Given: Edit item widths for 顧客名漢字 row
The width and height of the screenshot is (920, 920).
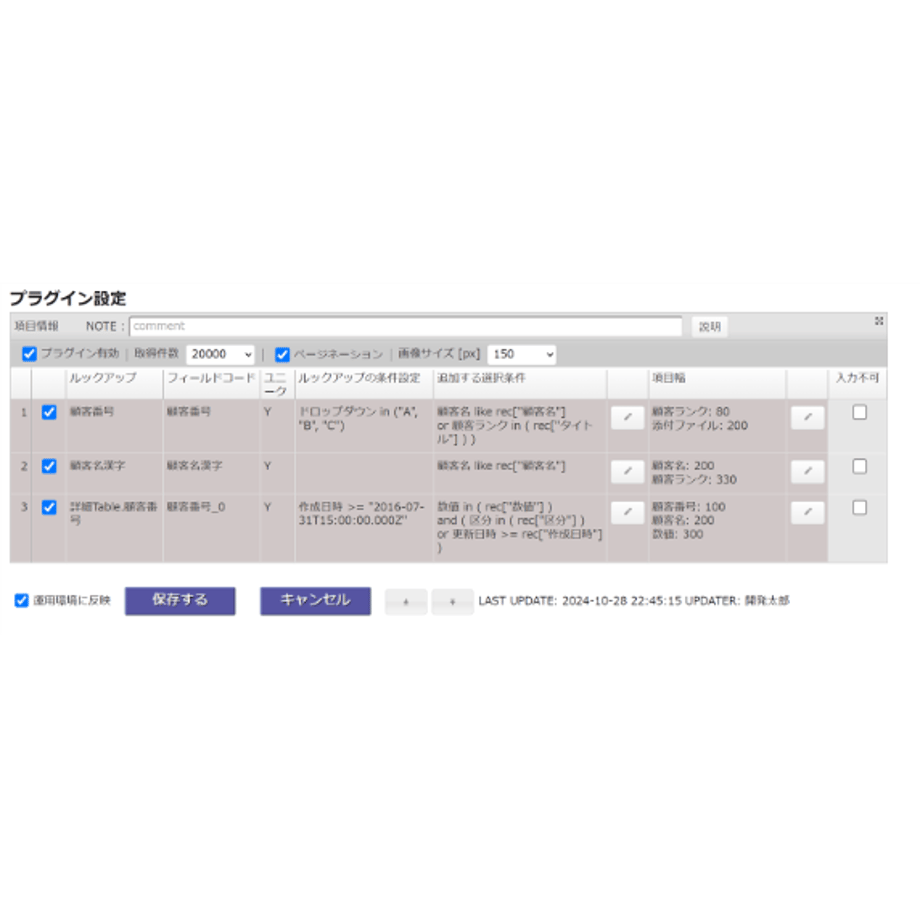Looking at the screenshot, I should [x=807, y=472].
